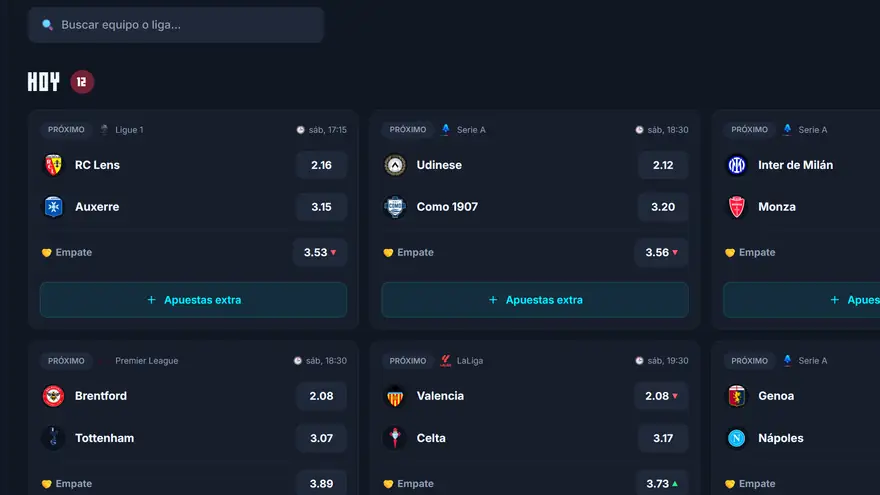This screenshot has width=880, height=495.
Task: Select Tottenham odds 3.07
Action: [x=321, y=438]
